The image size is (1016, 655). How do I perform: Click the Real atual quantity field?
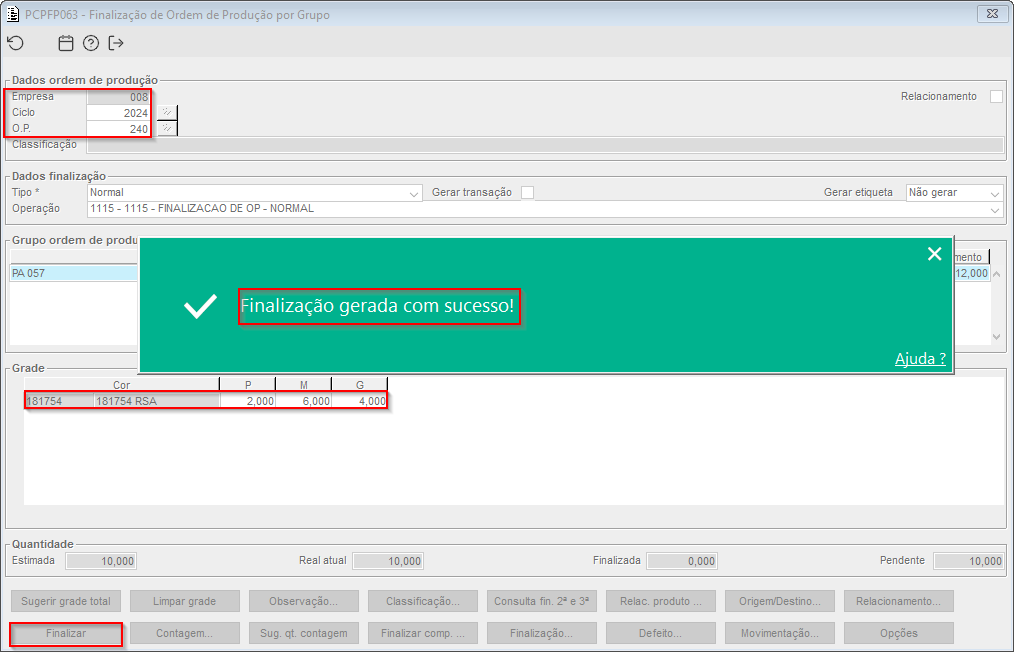[388, 561]
